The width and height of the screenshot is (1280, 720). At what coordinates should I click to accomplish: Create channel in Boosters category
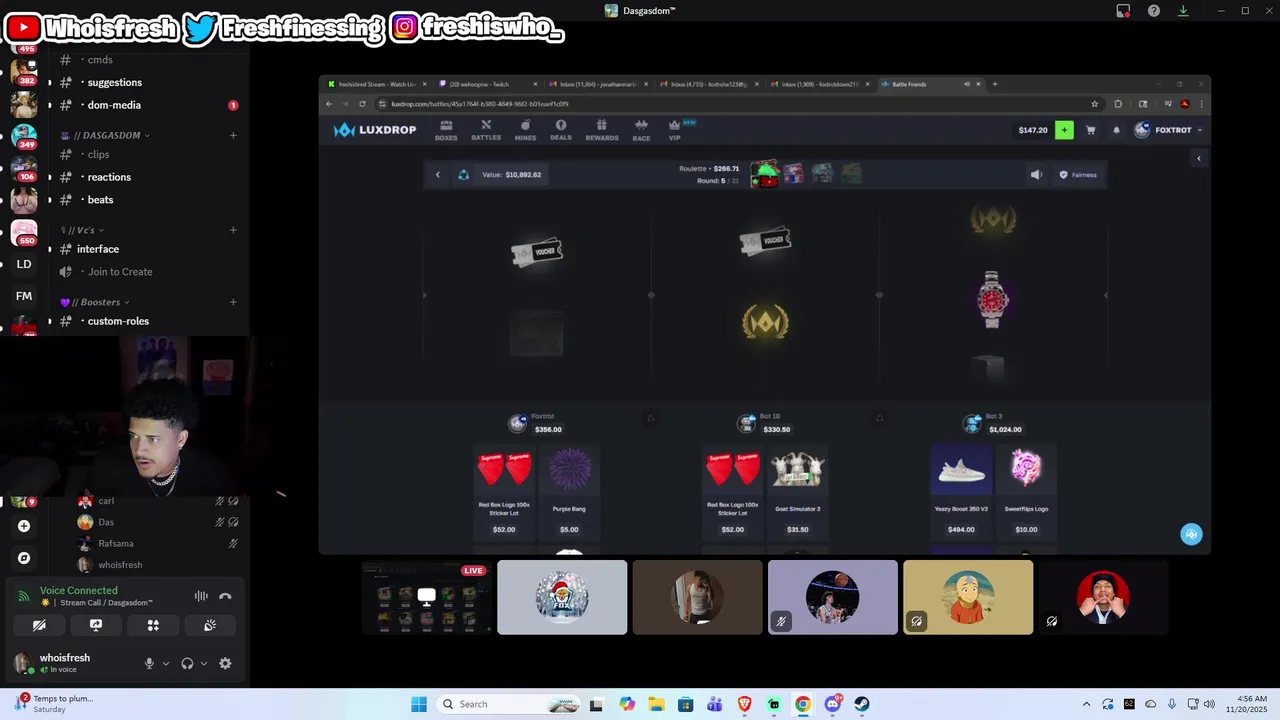coord(233,302)
